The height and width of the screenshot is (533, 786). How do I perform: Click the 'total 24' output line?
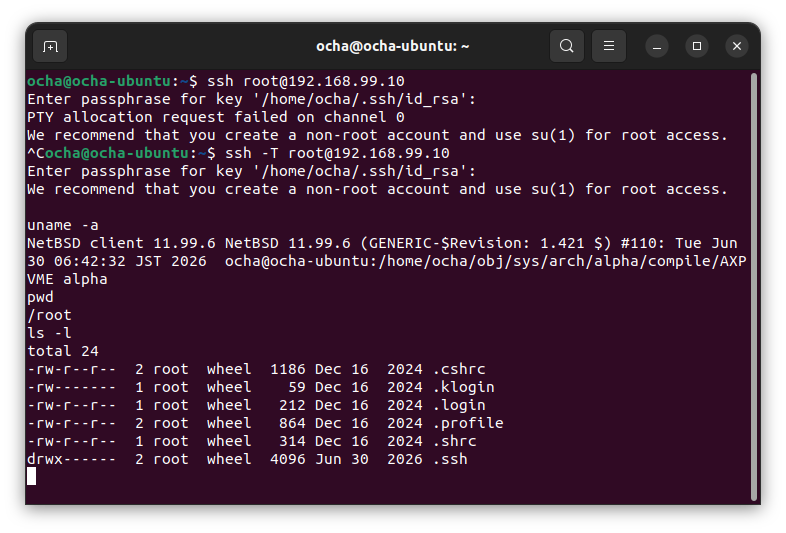tap(63, 351)
